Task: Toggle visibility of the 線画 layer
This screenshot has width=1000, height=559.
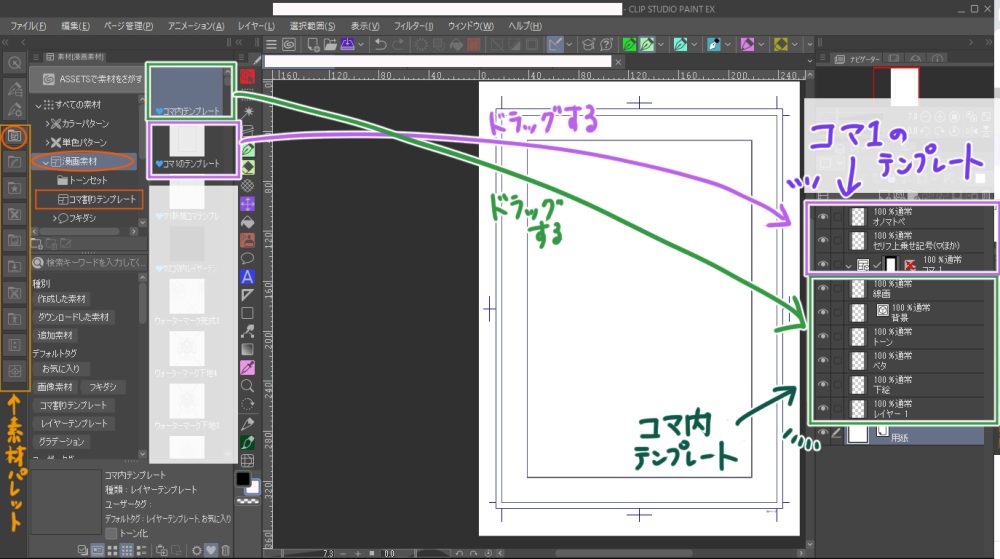Action: [x=821, y=288]
